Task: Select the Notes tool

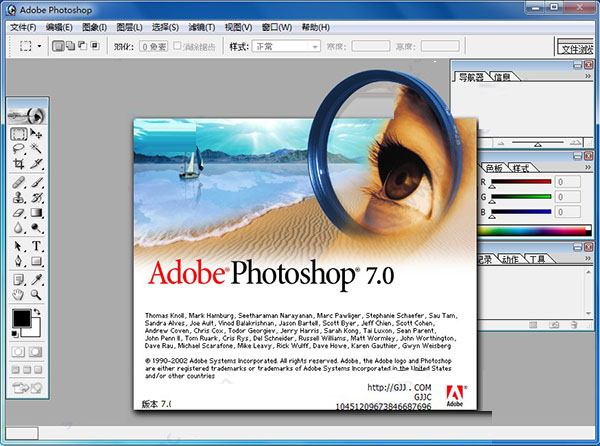Action: 18,280
